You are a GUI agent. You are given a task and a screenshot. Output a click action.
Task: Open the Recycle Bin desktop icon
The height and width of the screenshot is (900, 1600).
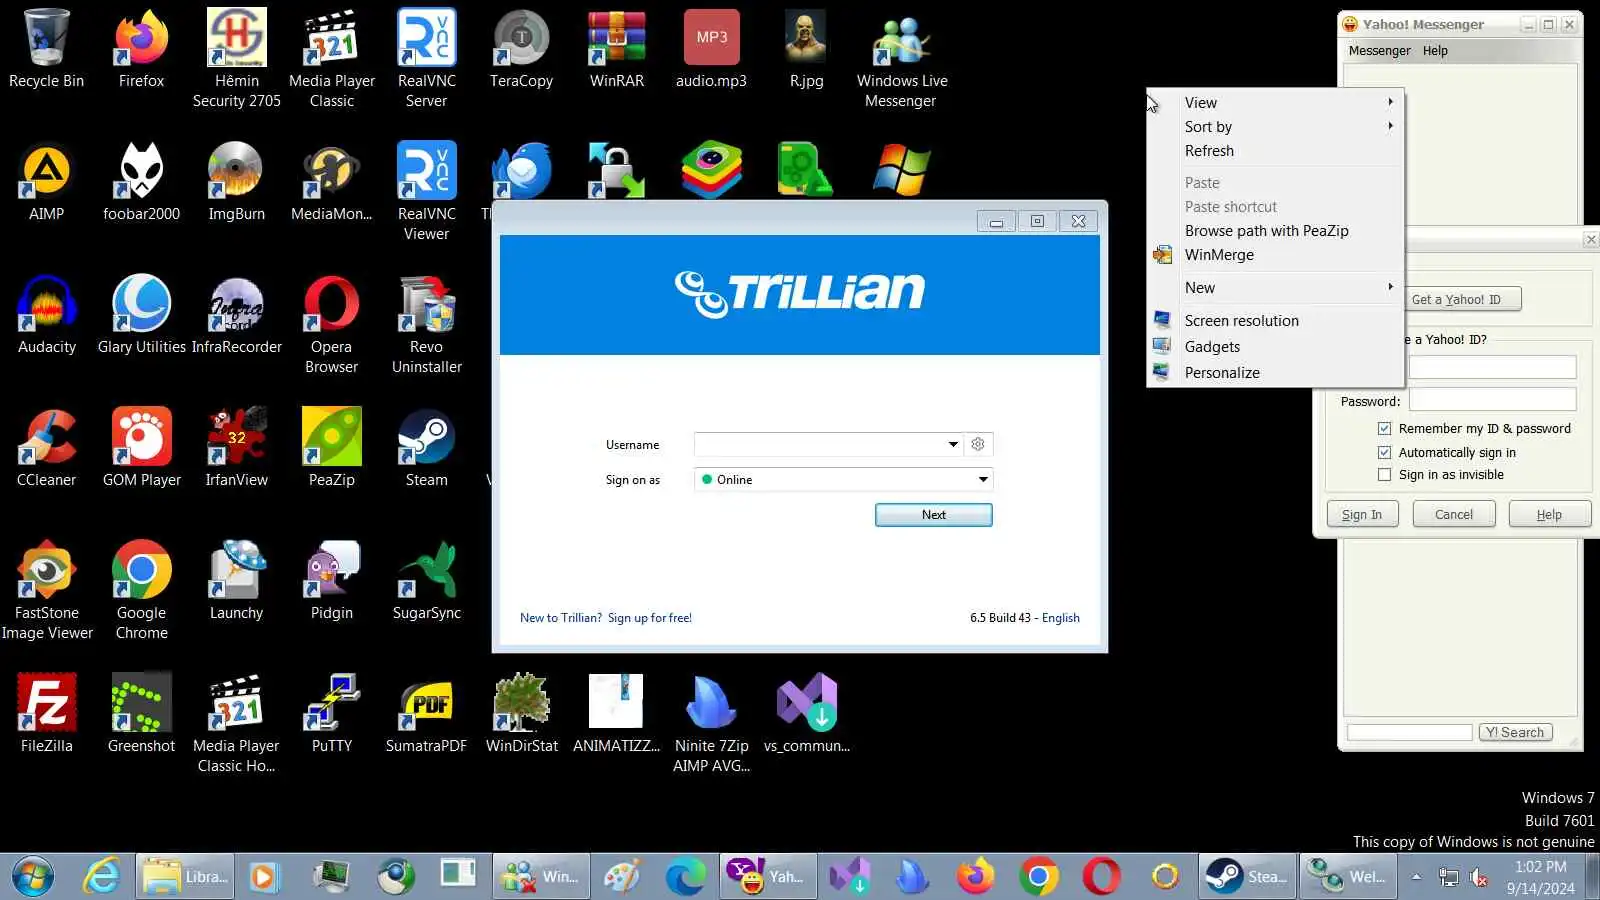tap(46, 50)
